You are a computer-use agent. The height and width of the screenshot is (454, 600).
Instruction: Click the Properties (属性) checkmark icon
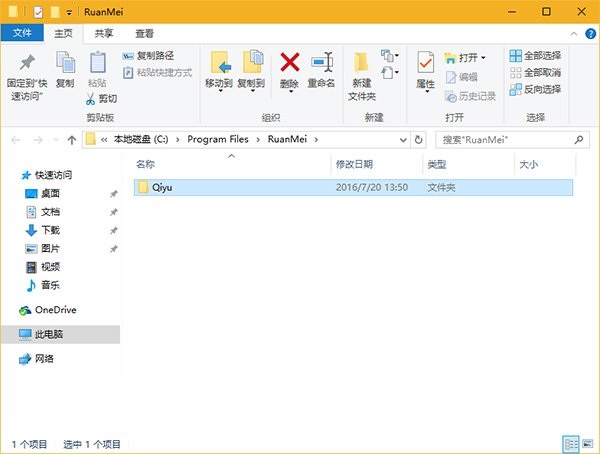[426, 62]
